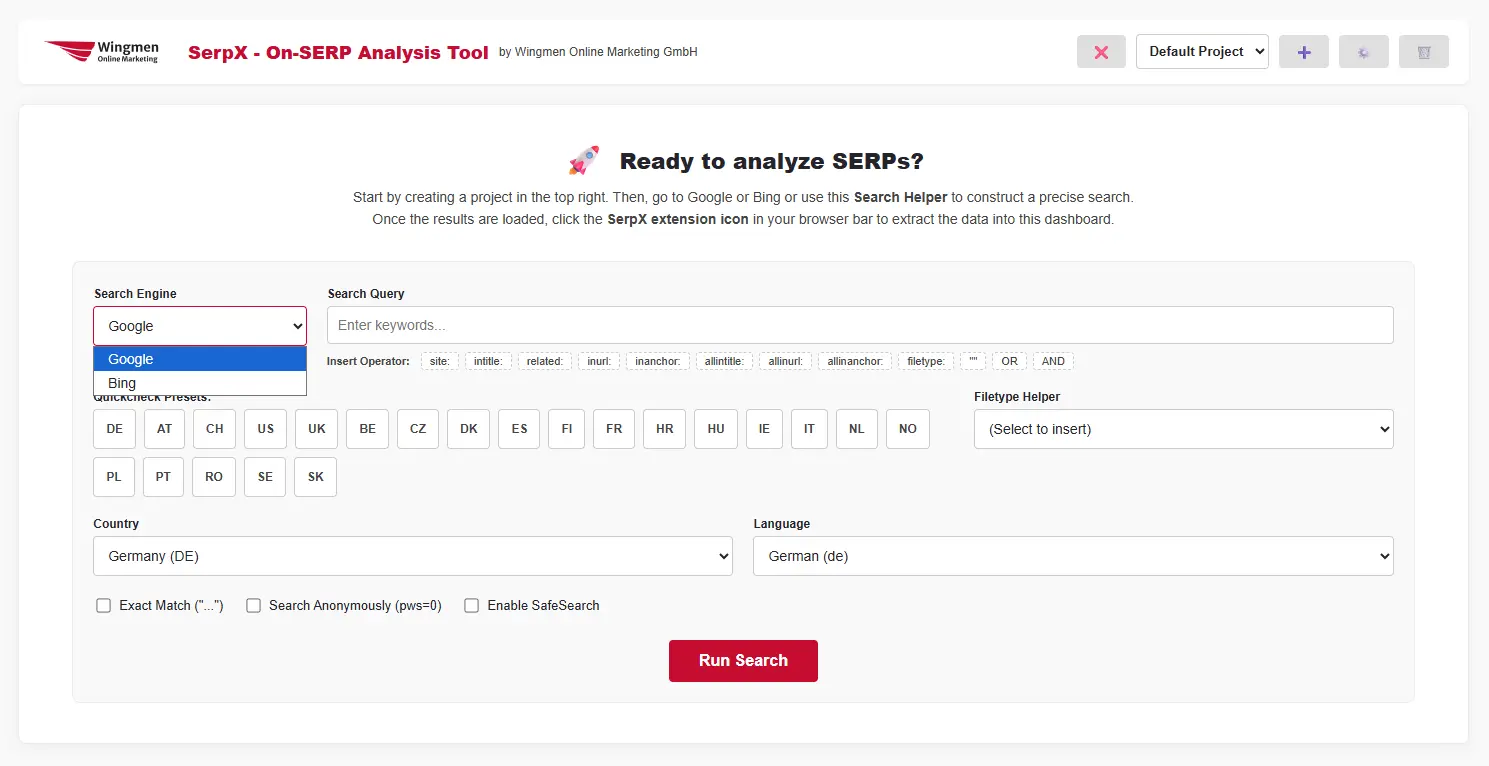1489x766 pixels.
Task: Insert the allinanchor: operator
Action: tap(855, 361)
